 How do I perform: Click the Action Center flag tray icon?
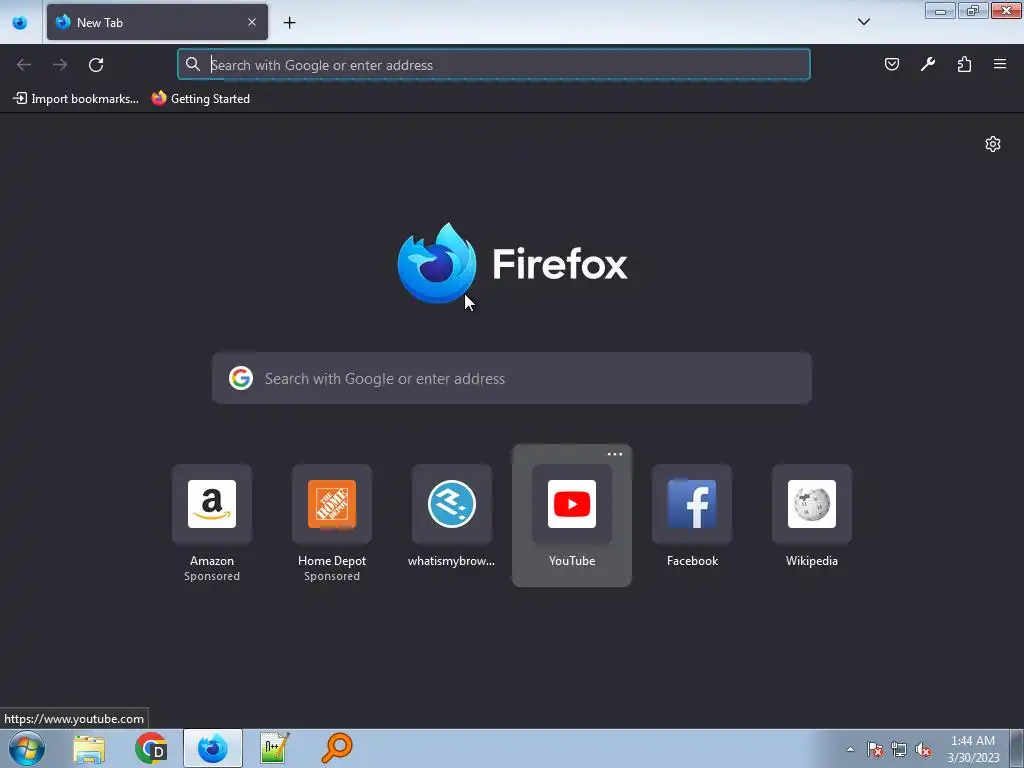pos(875,749)
